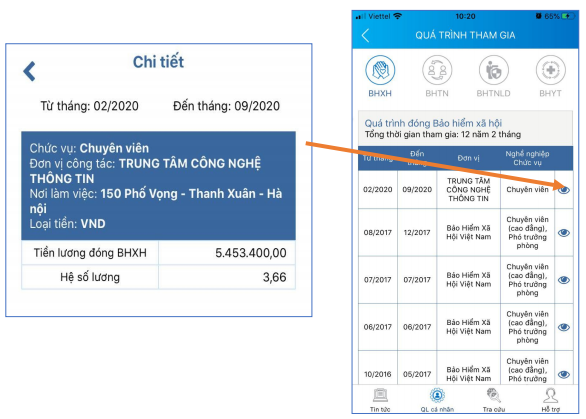View details for 08/2017 to 12/2017 row

[564, 232]
